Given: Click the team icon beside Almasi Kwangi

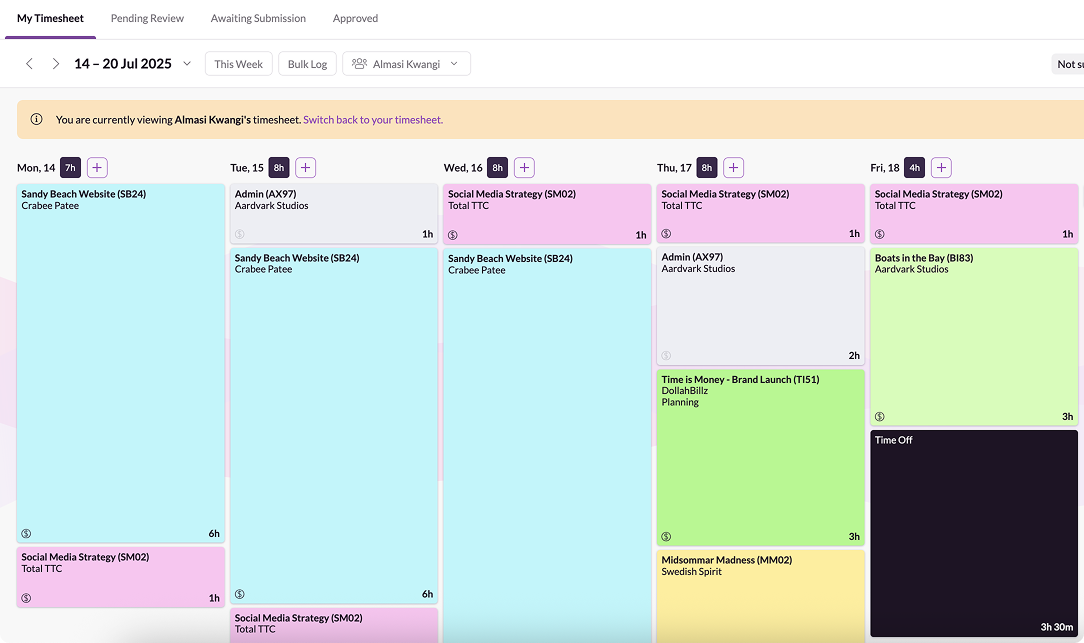Looking at the screenshot, I should (x=358, y=63).
